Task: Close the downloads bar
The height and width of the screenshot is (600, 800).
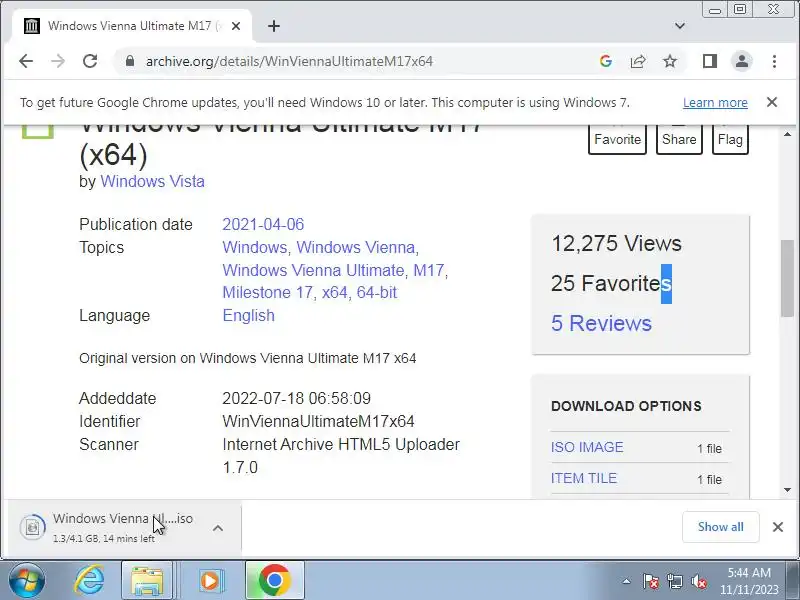Action: coord(778,527)
